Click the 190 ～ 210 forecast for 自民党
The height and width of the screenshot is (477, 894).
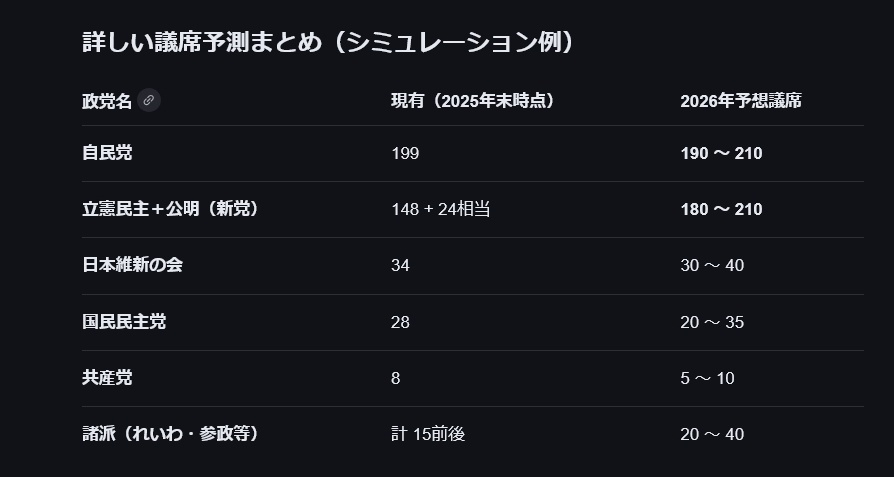721,153
